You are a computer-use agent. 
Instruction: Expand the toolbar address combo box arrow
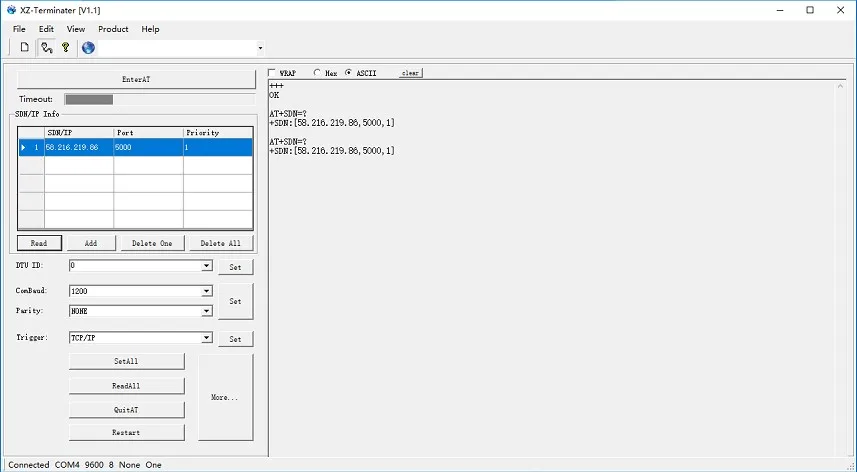[x=260, y=48]
